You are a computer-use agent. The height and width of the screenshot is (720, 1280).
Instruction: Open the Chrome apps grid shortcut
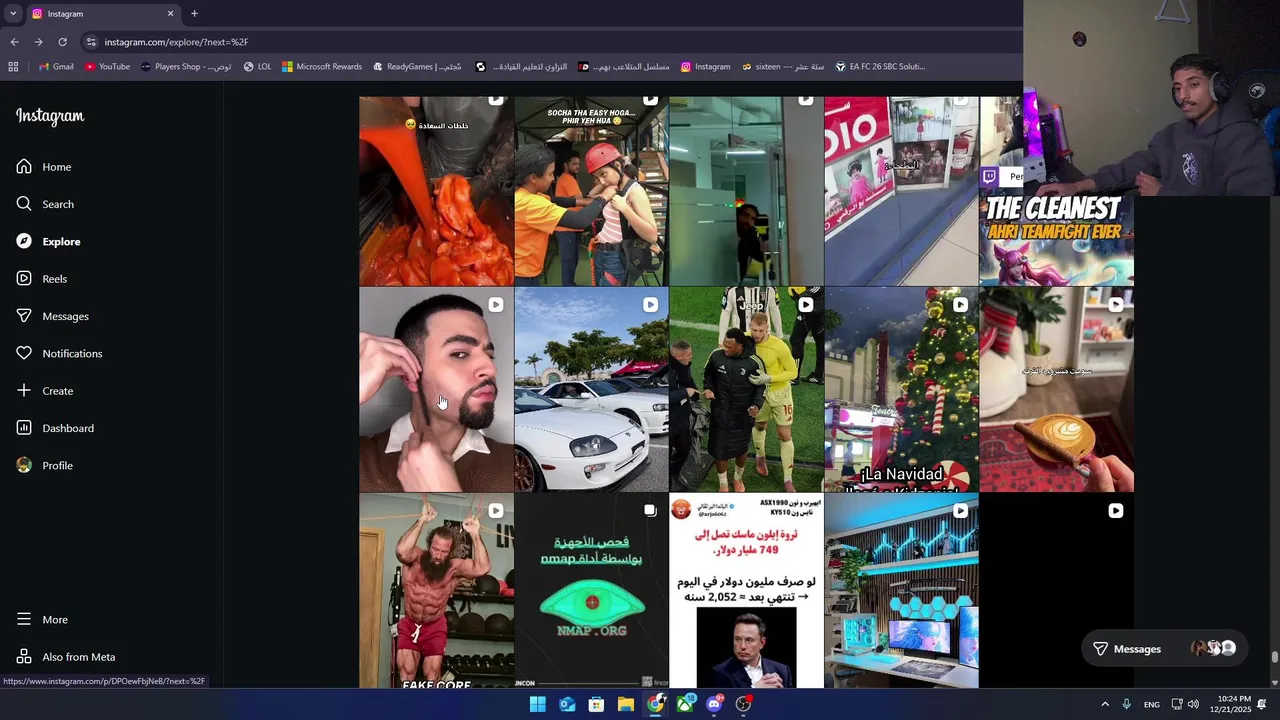[x=13, y=67]
